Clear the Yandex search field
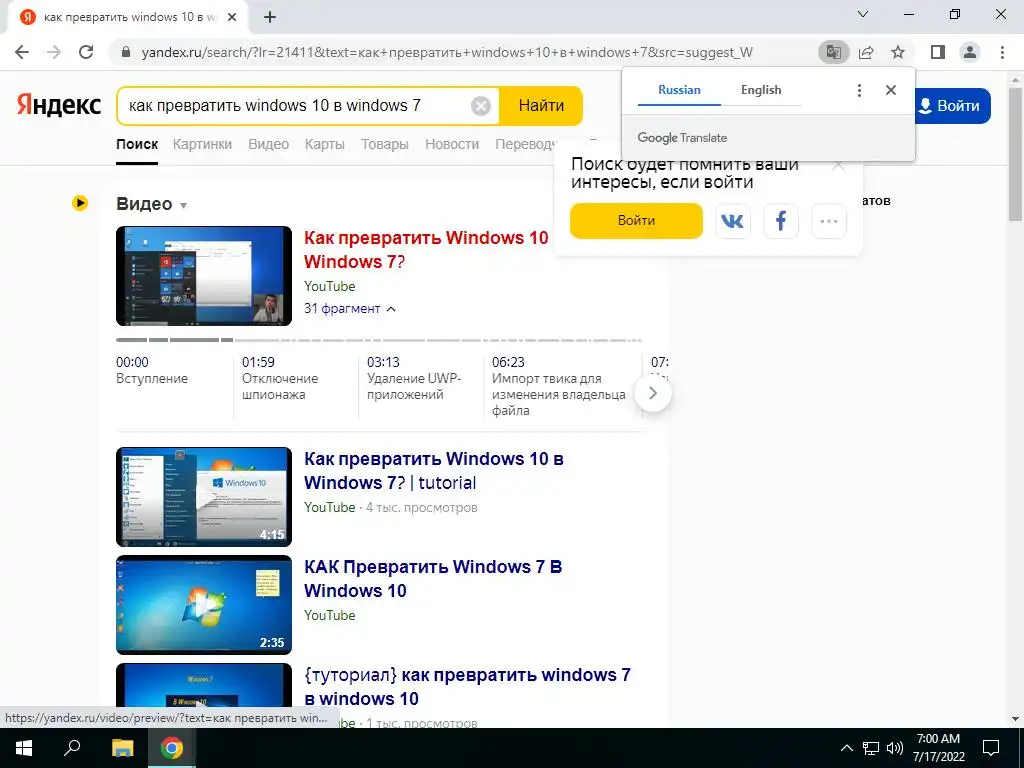 481,106
